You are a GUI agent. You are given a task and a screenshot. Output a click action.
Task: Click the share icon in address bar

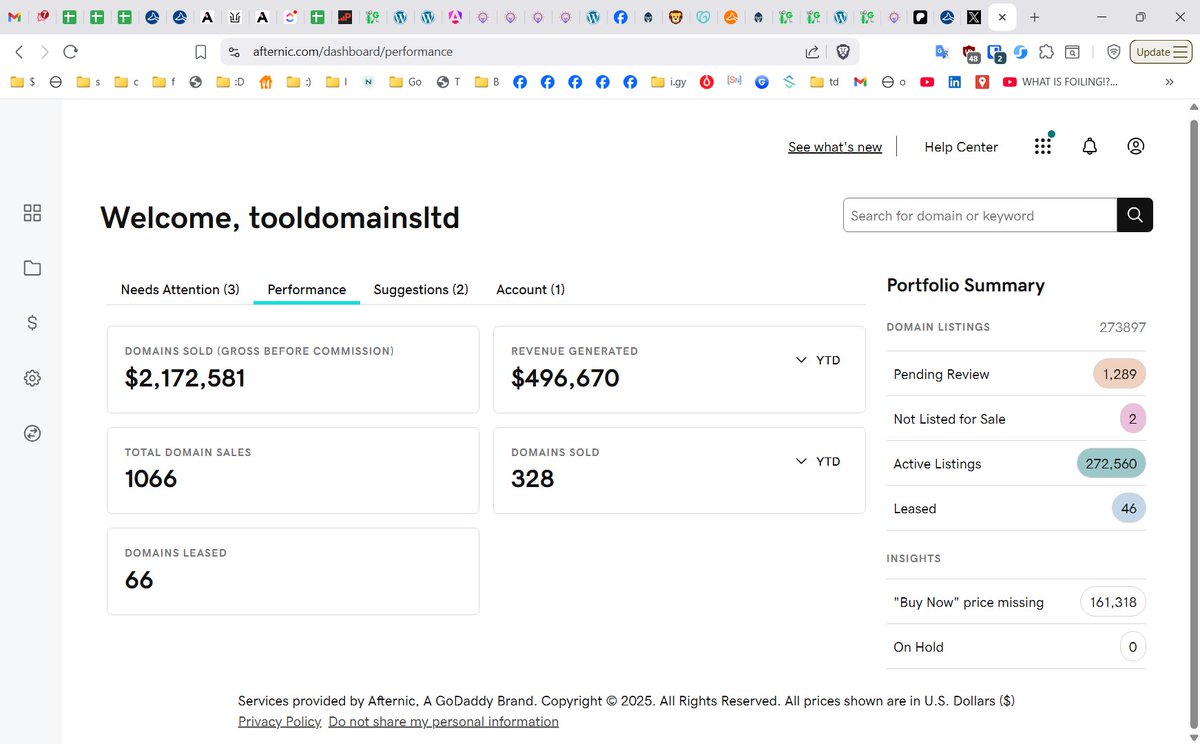[x=812, y=52]
